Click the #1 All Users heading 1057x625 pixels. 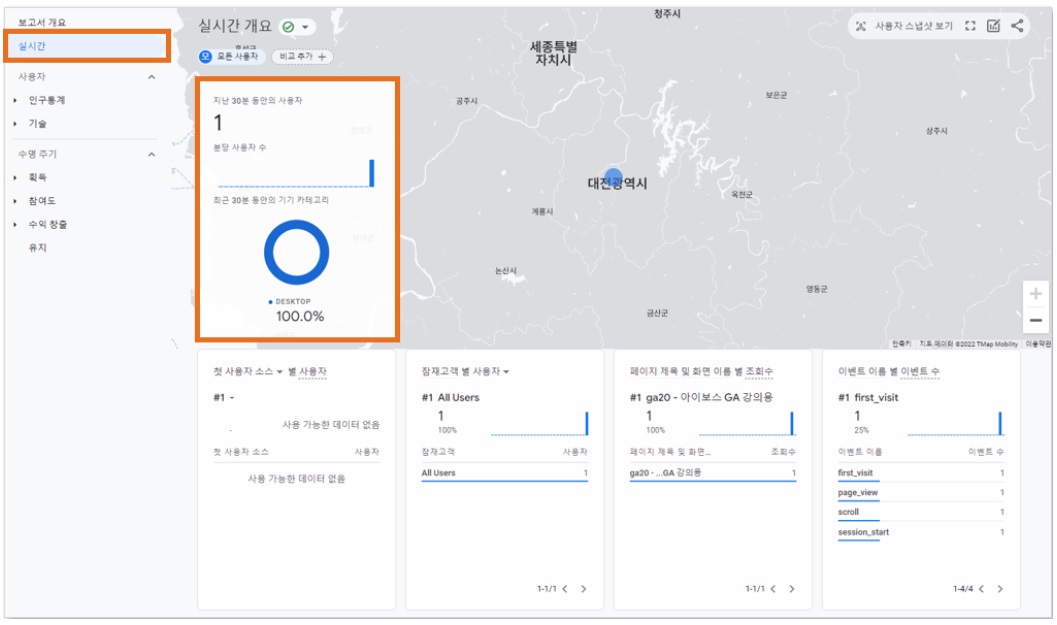(x=450, y=398)
